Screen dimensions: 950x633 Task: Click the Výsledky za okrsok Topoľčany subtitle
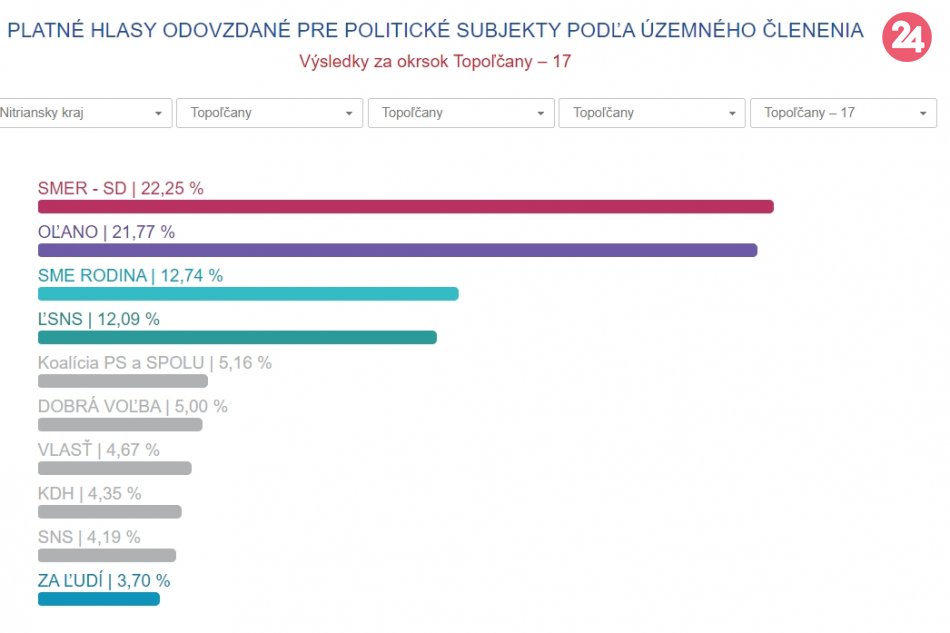[x=435, y=61]
